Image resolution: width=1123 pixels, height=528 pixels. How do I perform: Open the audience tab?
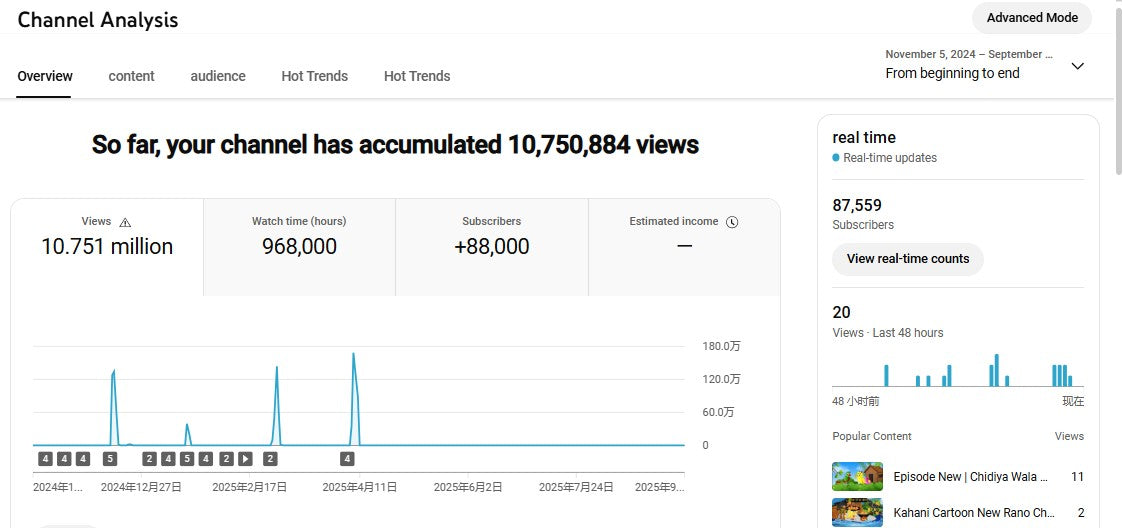(218, 76)
